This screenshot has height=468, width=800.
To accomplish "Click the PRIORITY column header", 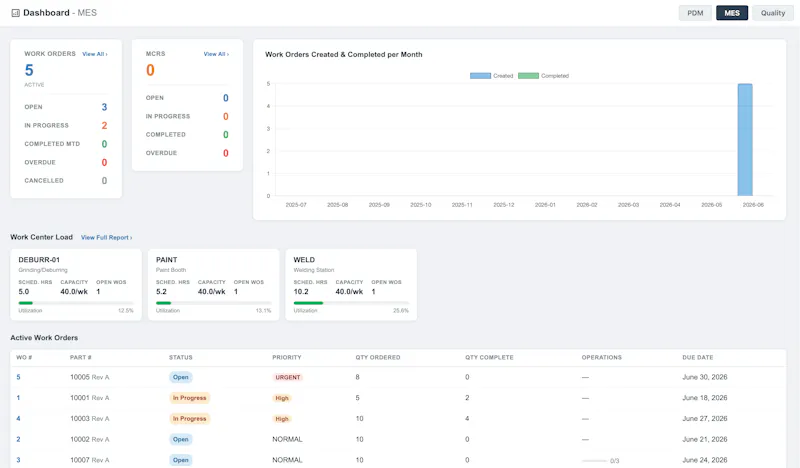I will pos(287,357).
